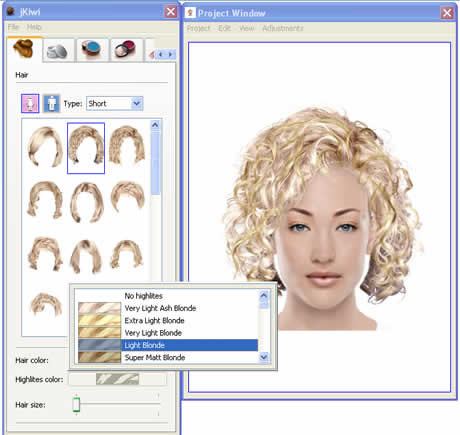Click the Project Window title bar icon
Screen dimensions: 460x435
click(190, 13)
